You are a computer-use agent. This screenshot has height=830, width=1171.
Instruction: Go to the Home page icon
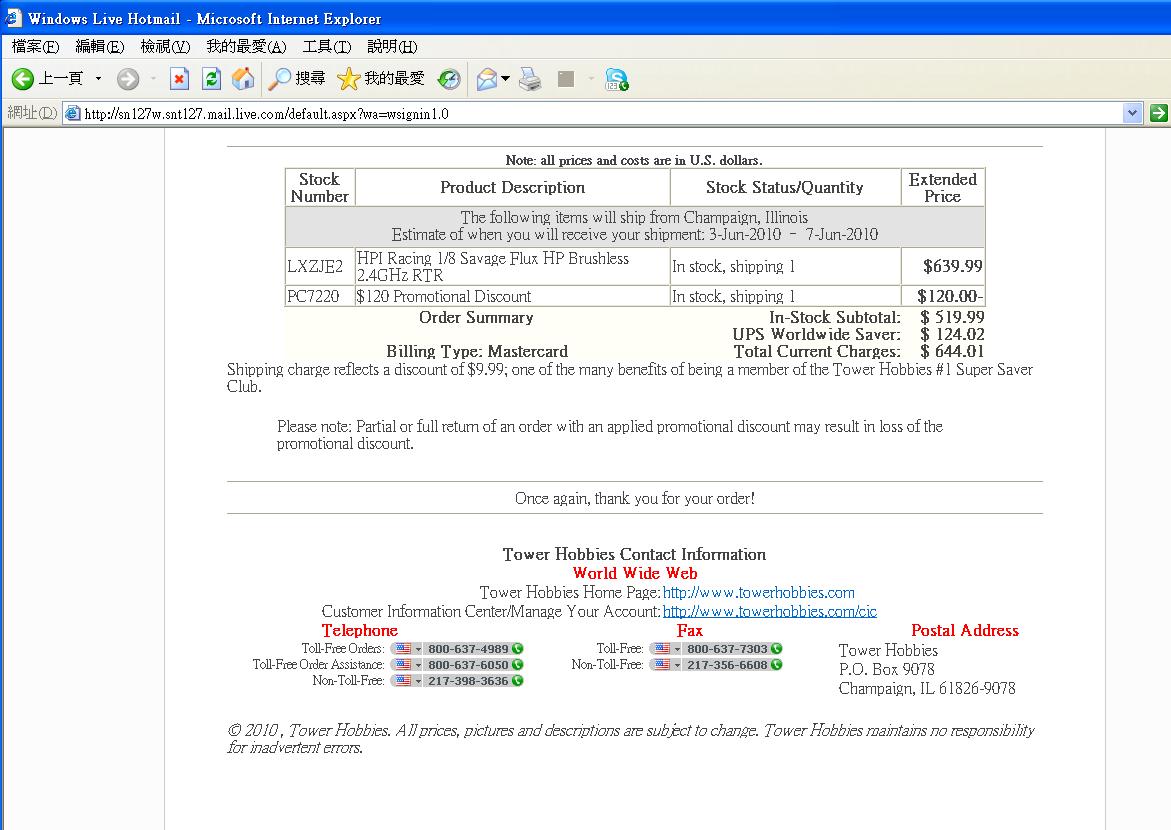tap(242, 79)
